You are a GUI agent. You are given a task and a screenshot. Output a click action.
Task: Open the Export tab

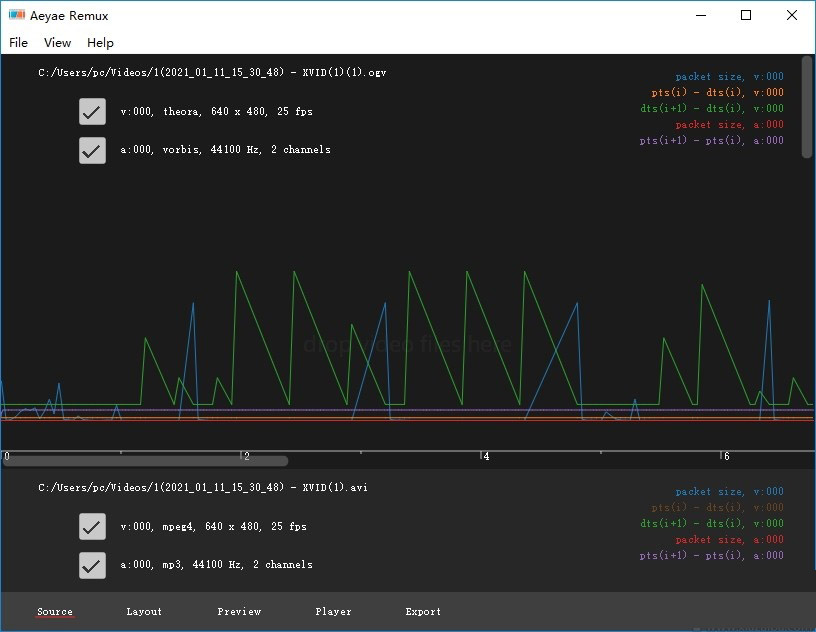pos(423,611)
